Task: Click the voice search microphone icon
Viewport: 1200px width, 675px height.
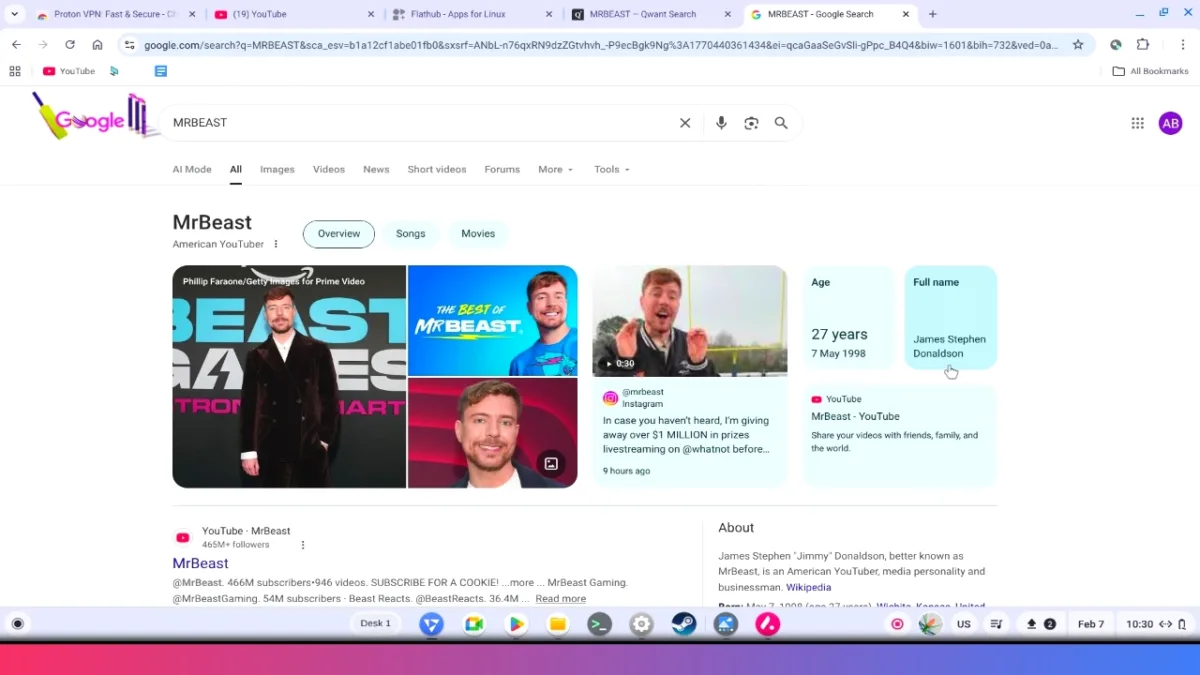Action: (721, 122)
